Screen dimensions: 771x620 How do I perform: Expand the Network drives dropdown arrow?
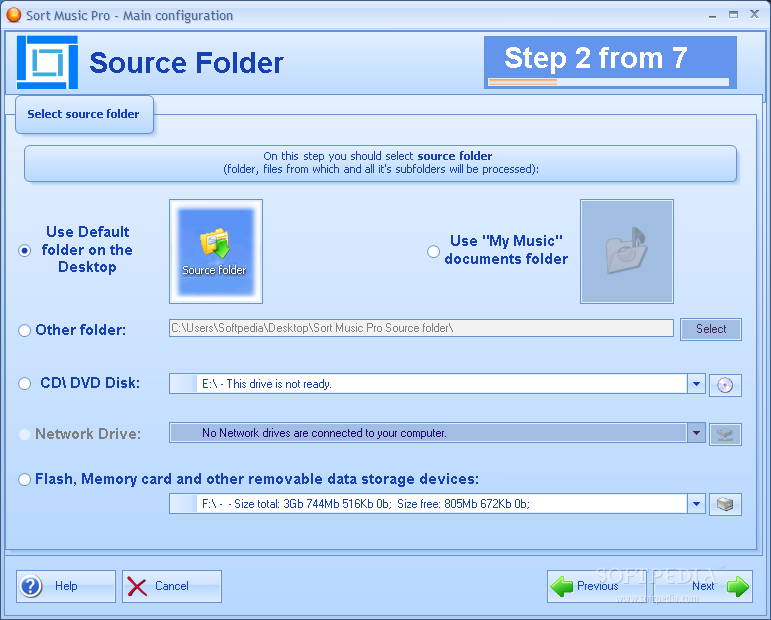tap(696, 433)
